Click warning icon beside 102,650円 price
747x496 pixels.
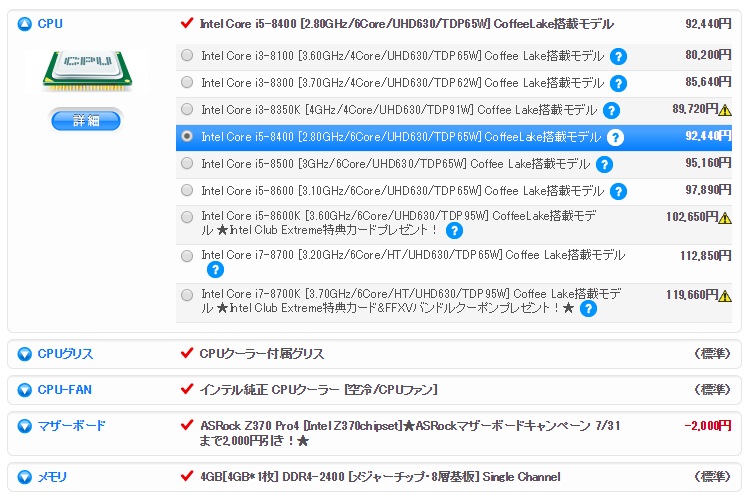pyautogui.click(x=725, y=218)
